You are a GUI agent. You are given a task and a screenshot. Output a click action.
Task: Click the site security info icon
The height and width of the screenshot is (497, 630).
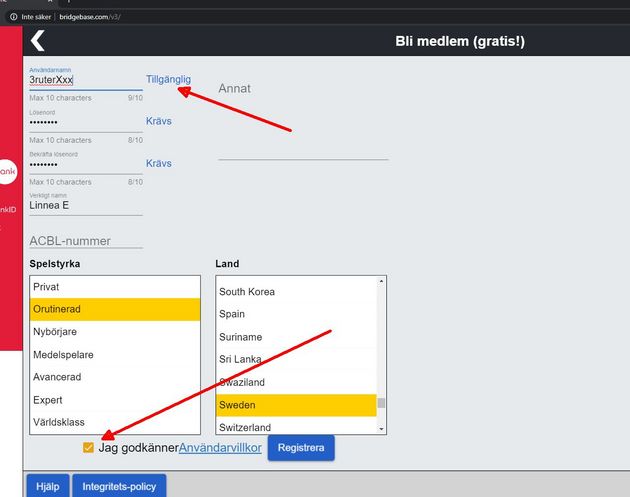click(x=14, y=17)
